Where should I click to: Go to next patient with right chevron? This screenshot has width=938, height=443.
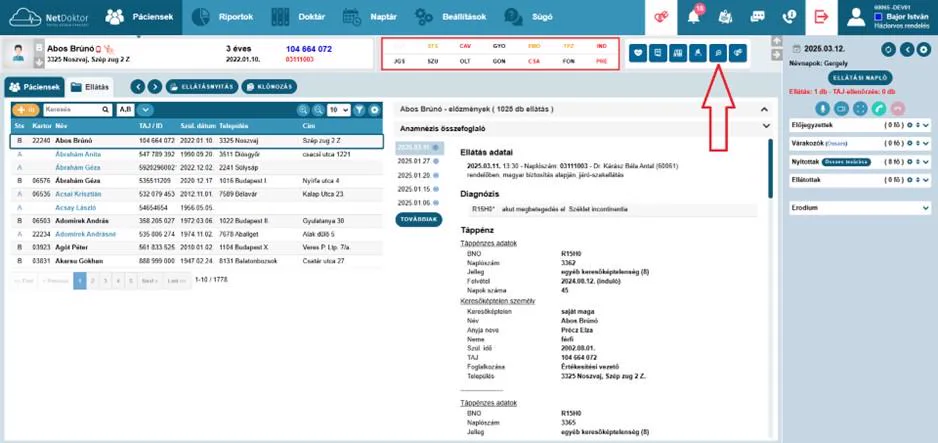(x=155, y=87)
